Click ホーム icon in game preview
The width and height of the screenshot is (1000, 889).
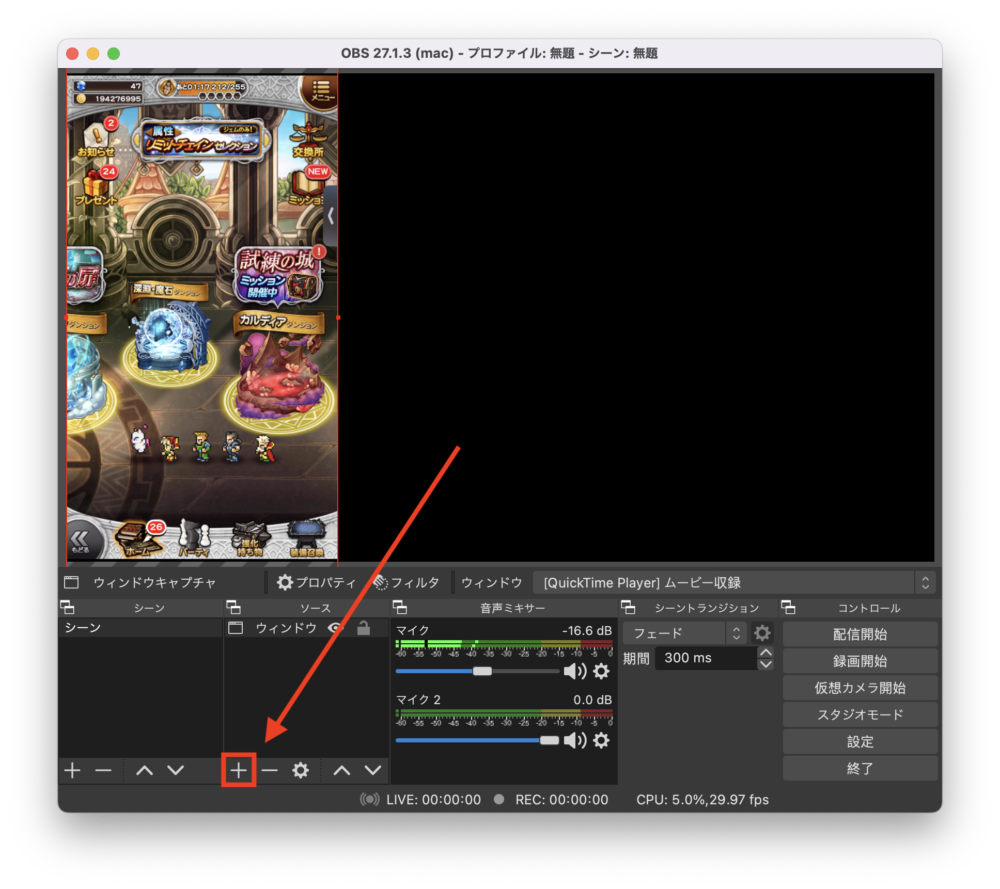click(x=139, y=538)
